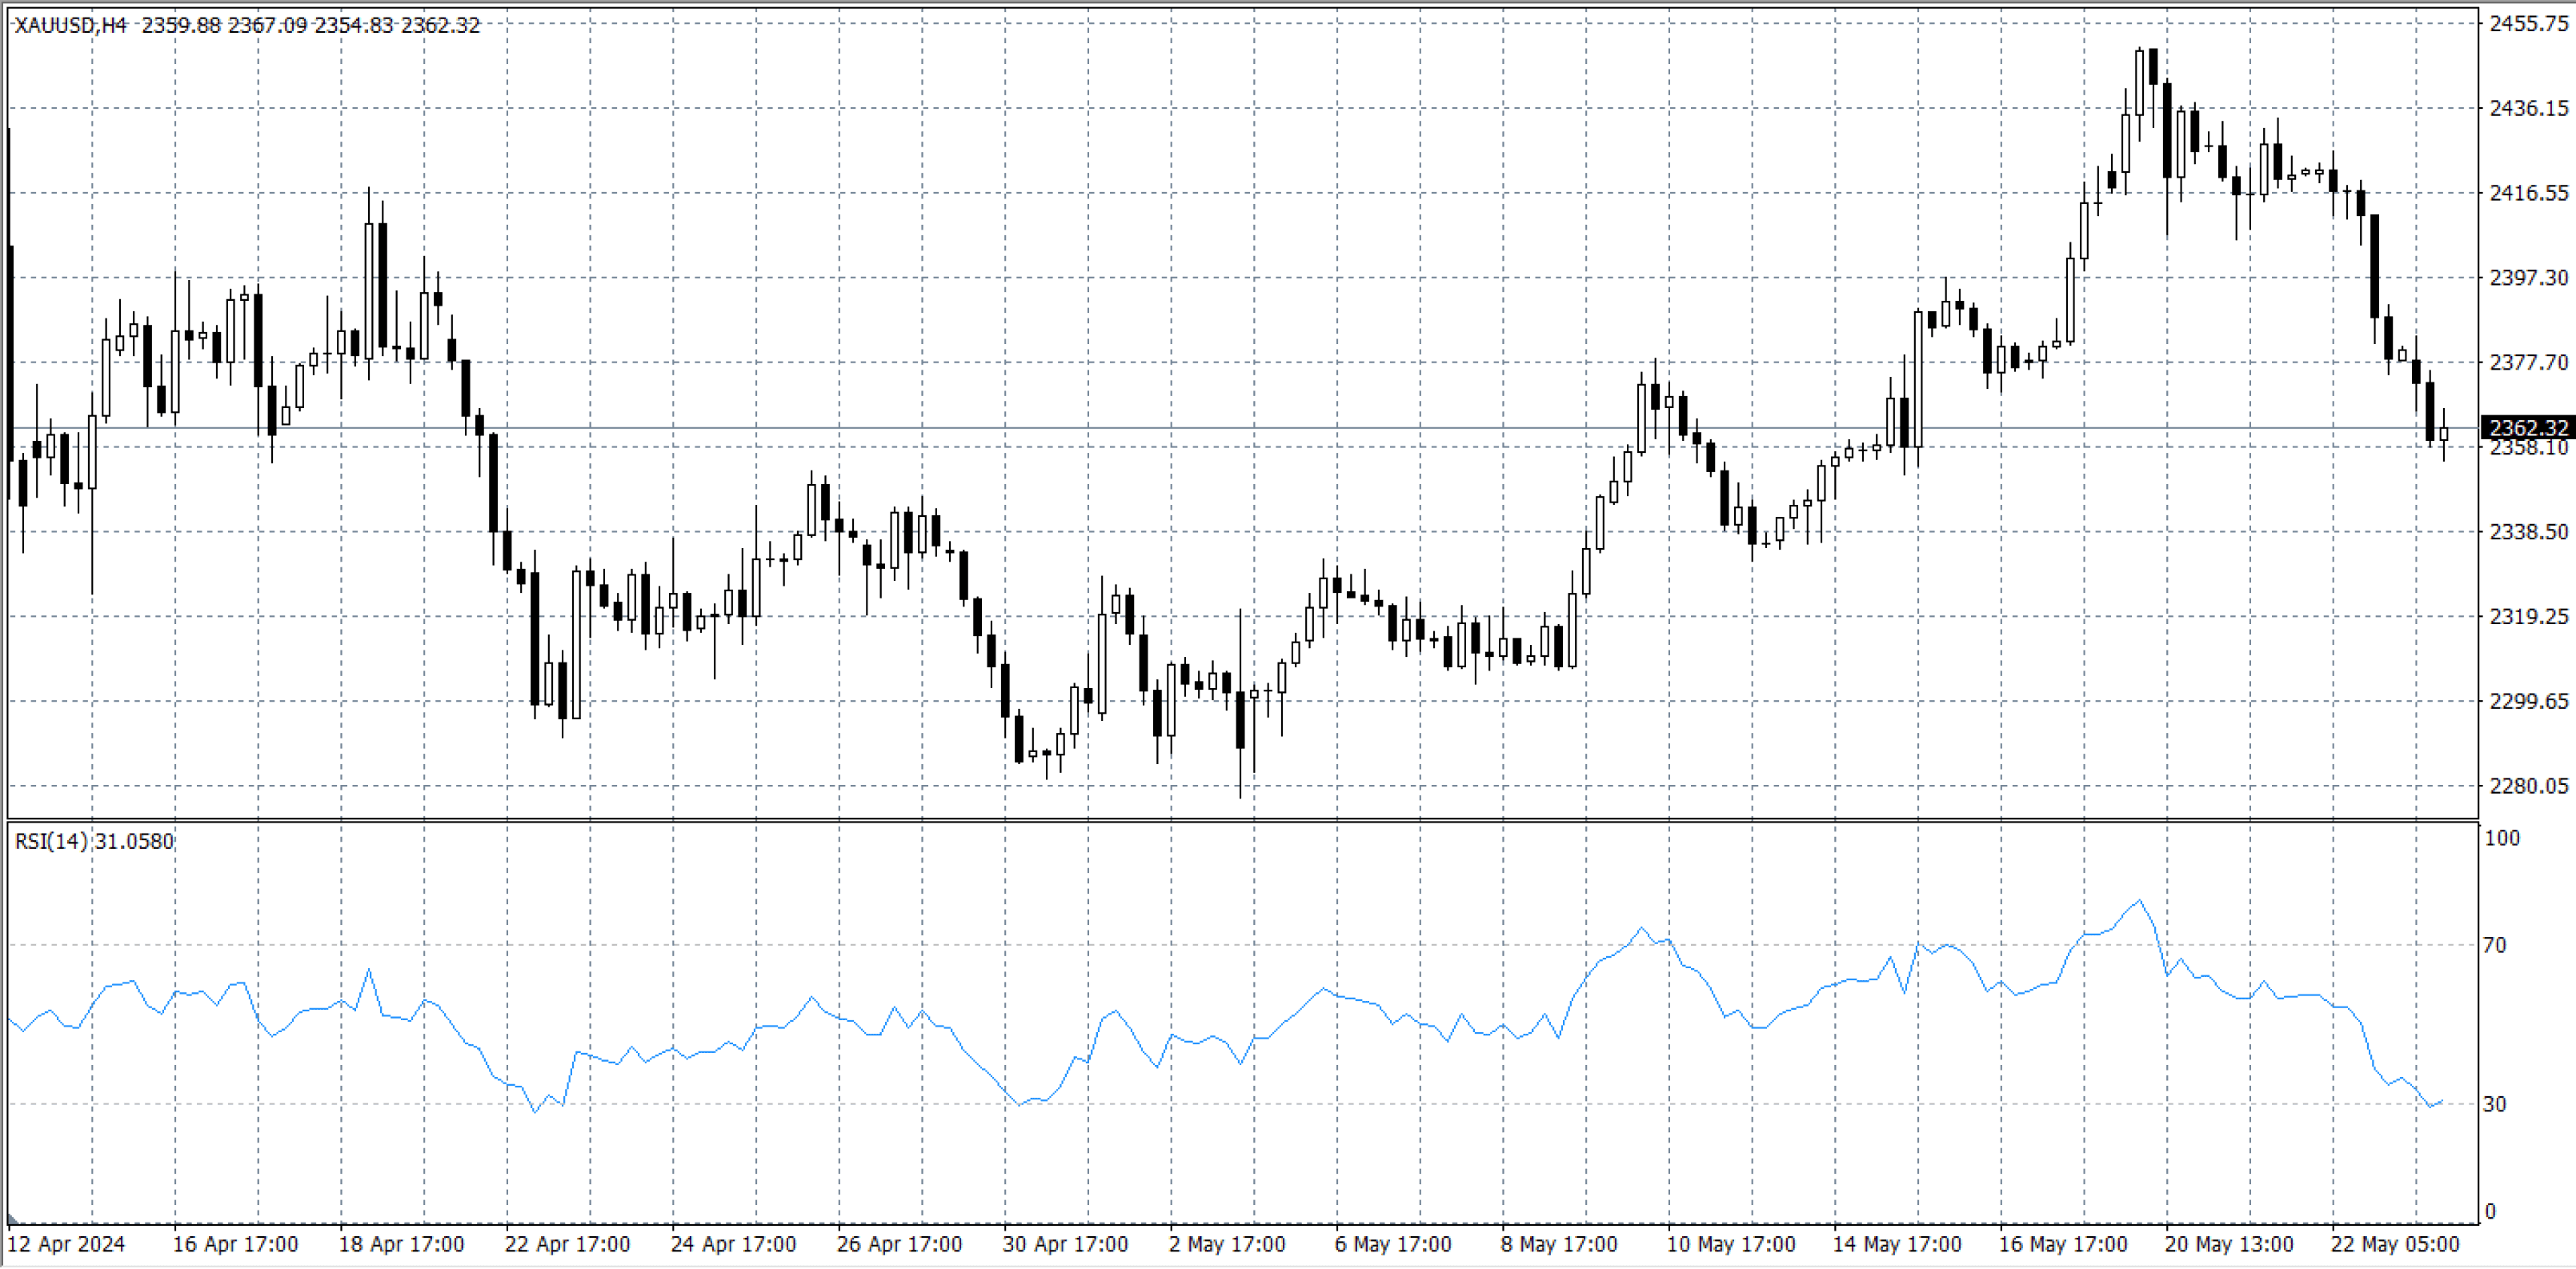Image resolution: width=2576 pixels, height=1269 pixels.
Task: Click the current price tag 2362.32
Action: click(x=2527, y=428)
